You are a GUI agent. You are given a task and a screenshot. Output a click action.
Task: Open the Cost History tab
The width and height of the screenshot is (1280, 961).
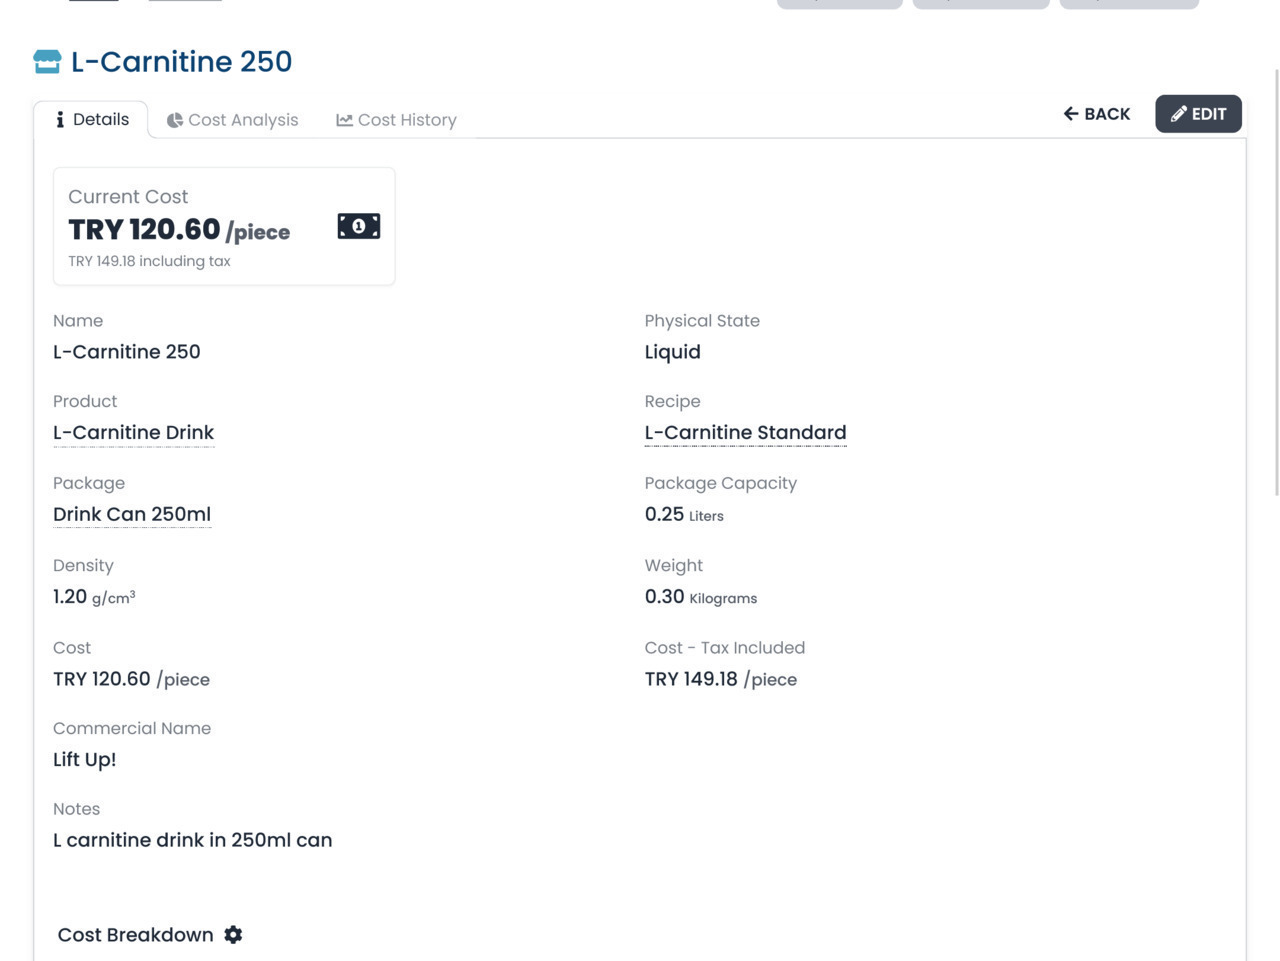click(407, 120)
